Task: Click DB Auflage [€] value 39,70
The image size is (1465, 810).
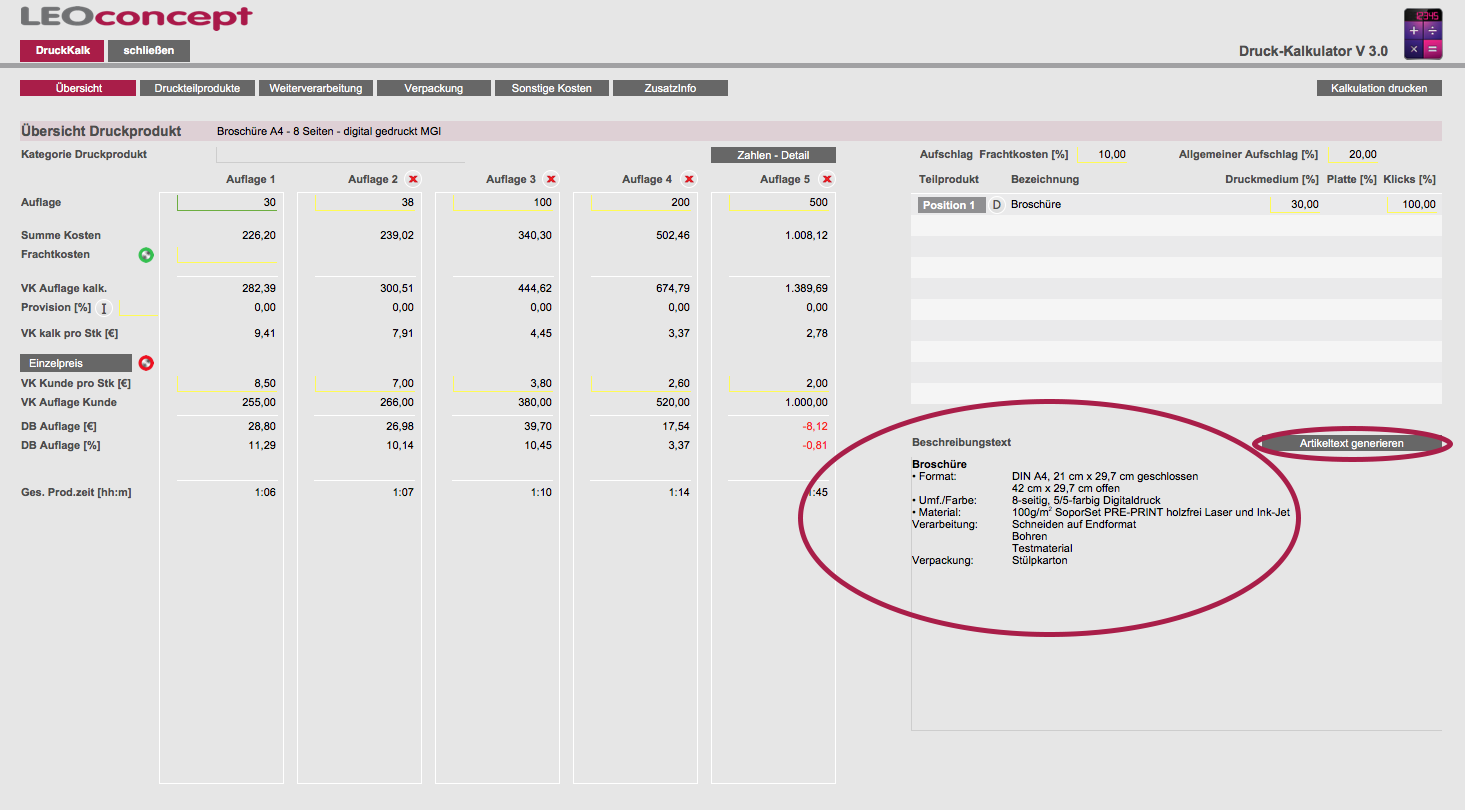Action: [x=537, y=426]
